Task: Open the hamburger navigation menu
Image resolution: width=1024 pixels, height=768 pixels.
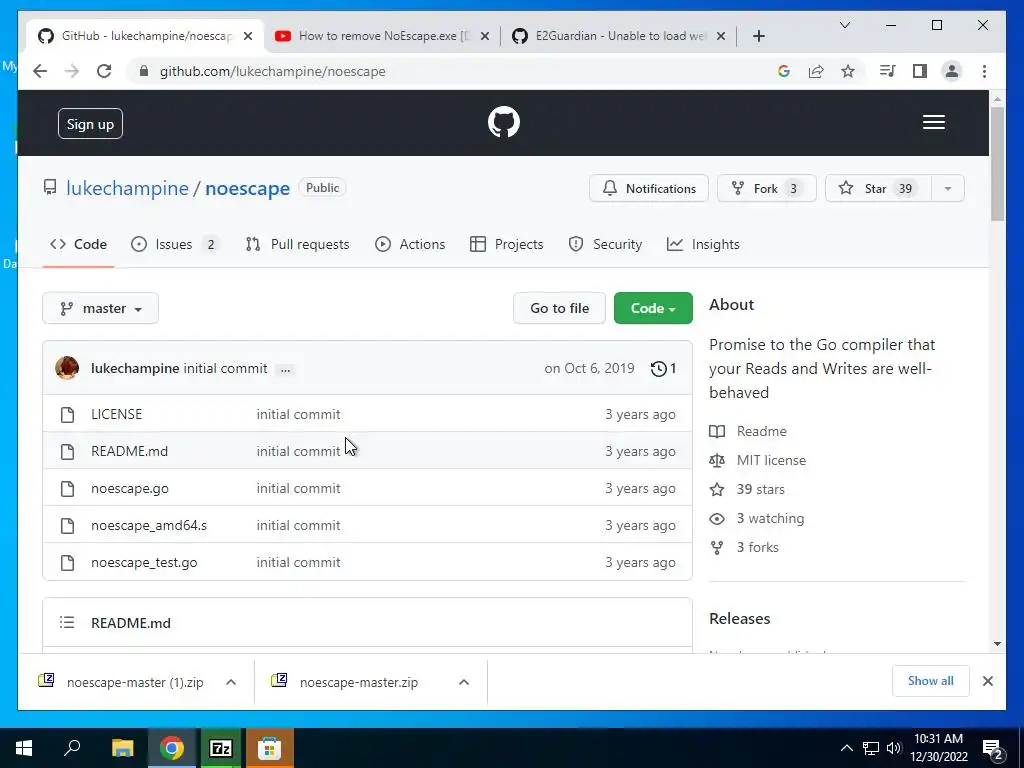Action: click(933, 122)
